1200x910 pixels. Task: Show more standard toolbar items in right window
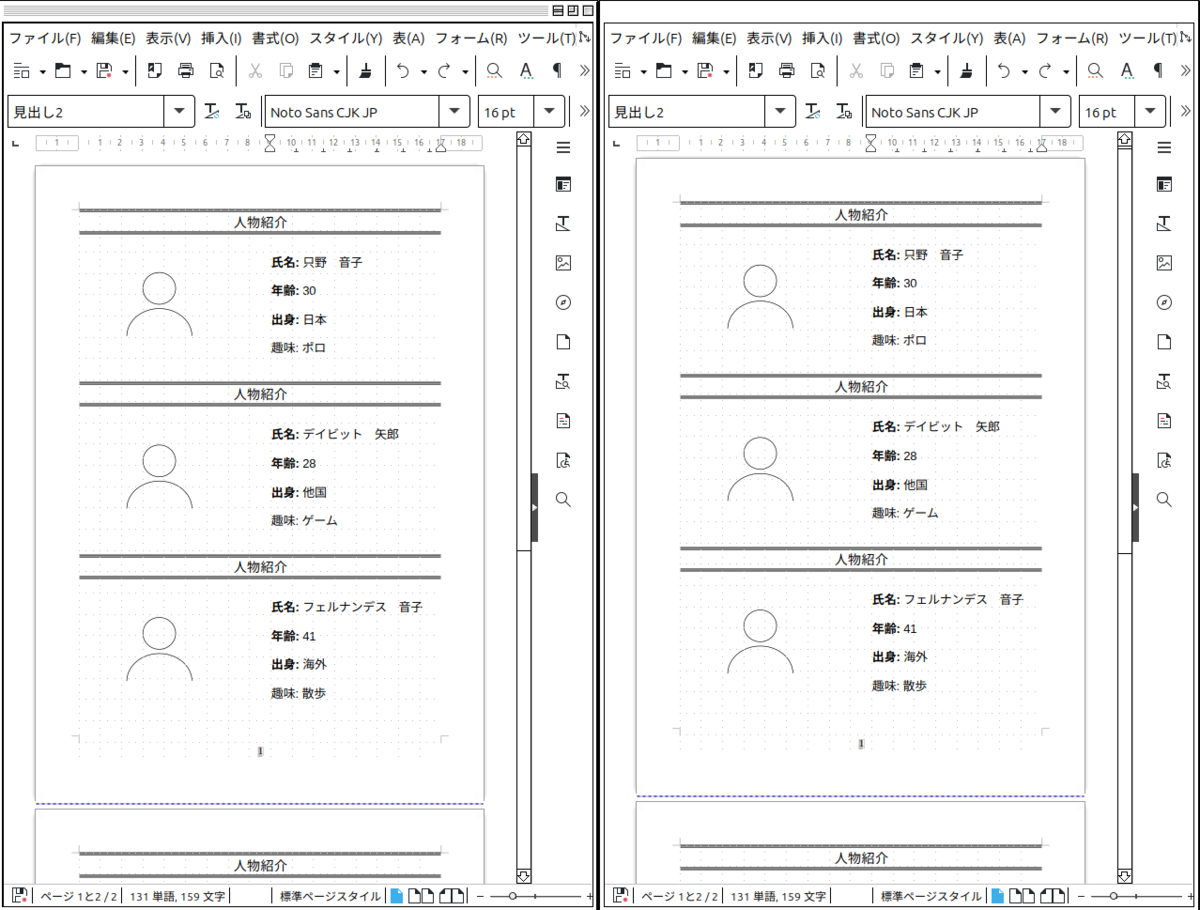coord(1186,71)
